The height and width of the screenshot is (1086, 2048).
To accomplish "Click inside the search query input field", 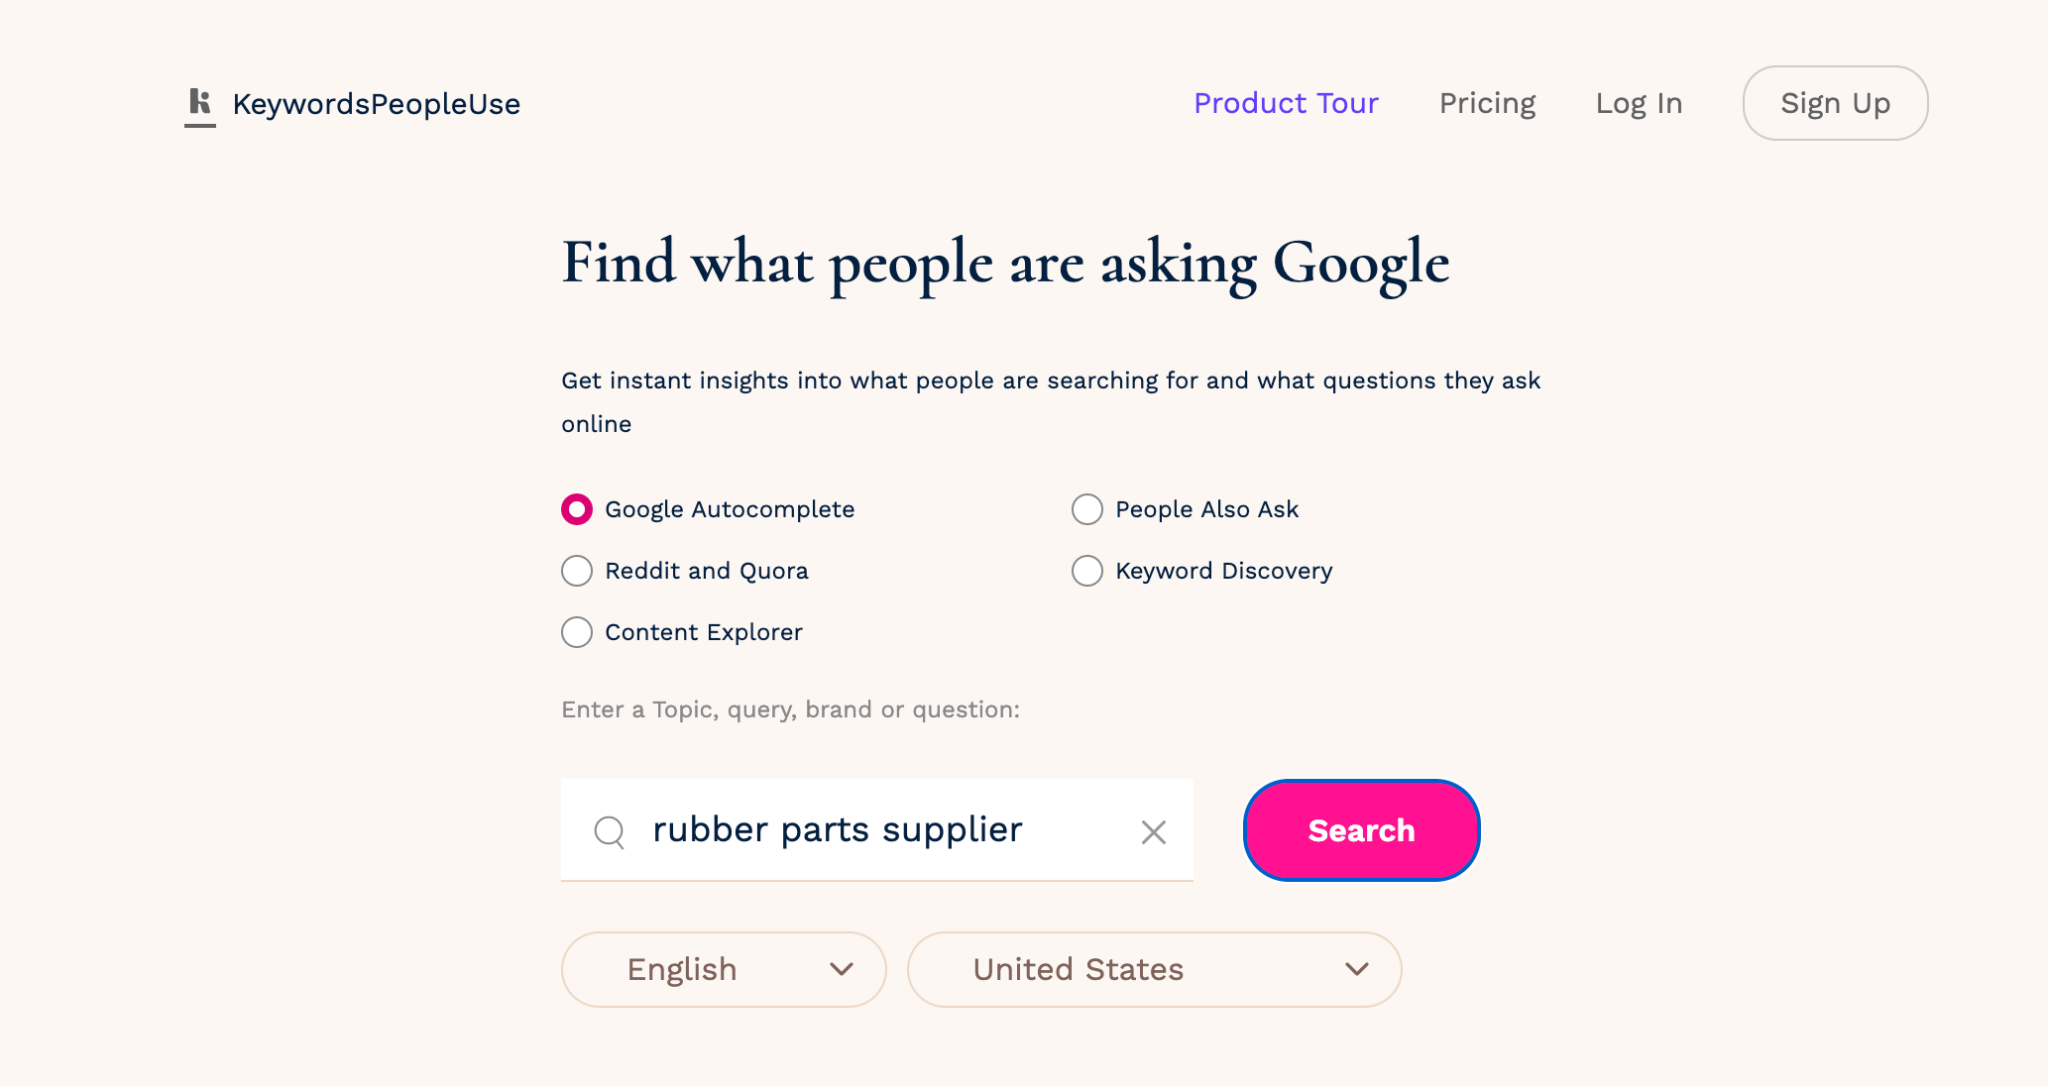I will (870, 830).
